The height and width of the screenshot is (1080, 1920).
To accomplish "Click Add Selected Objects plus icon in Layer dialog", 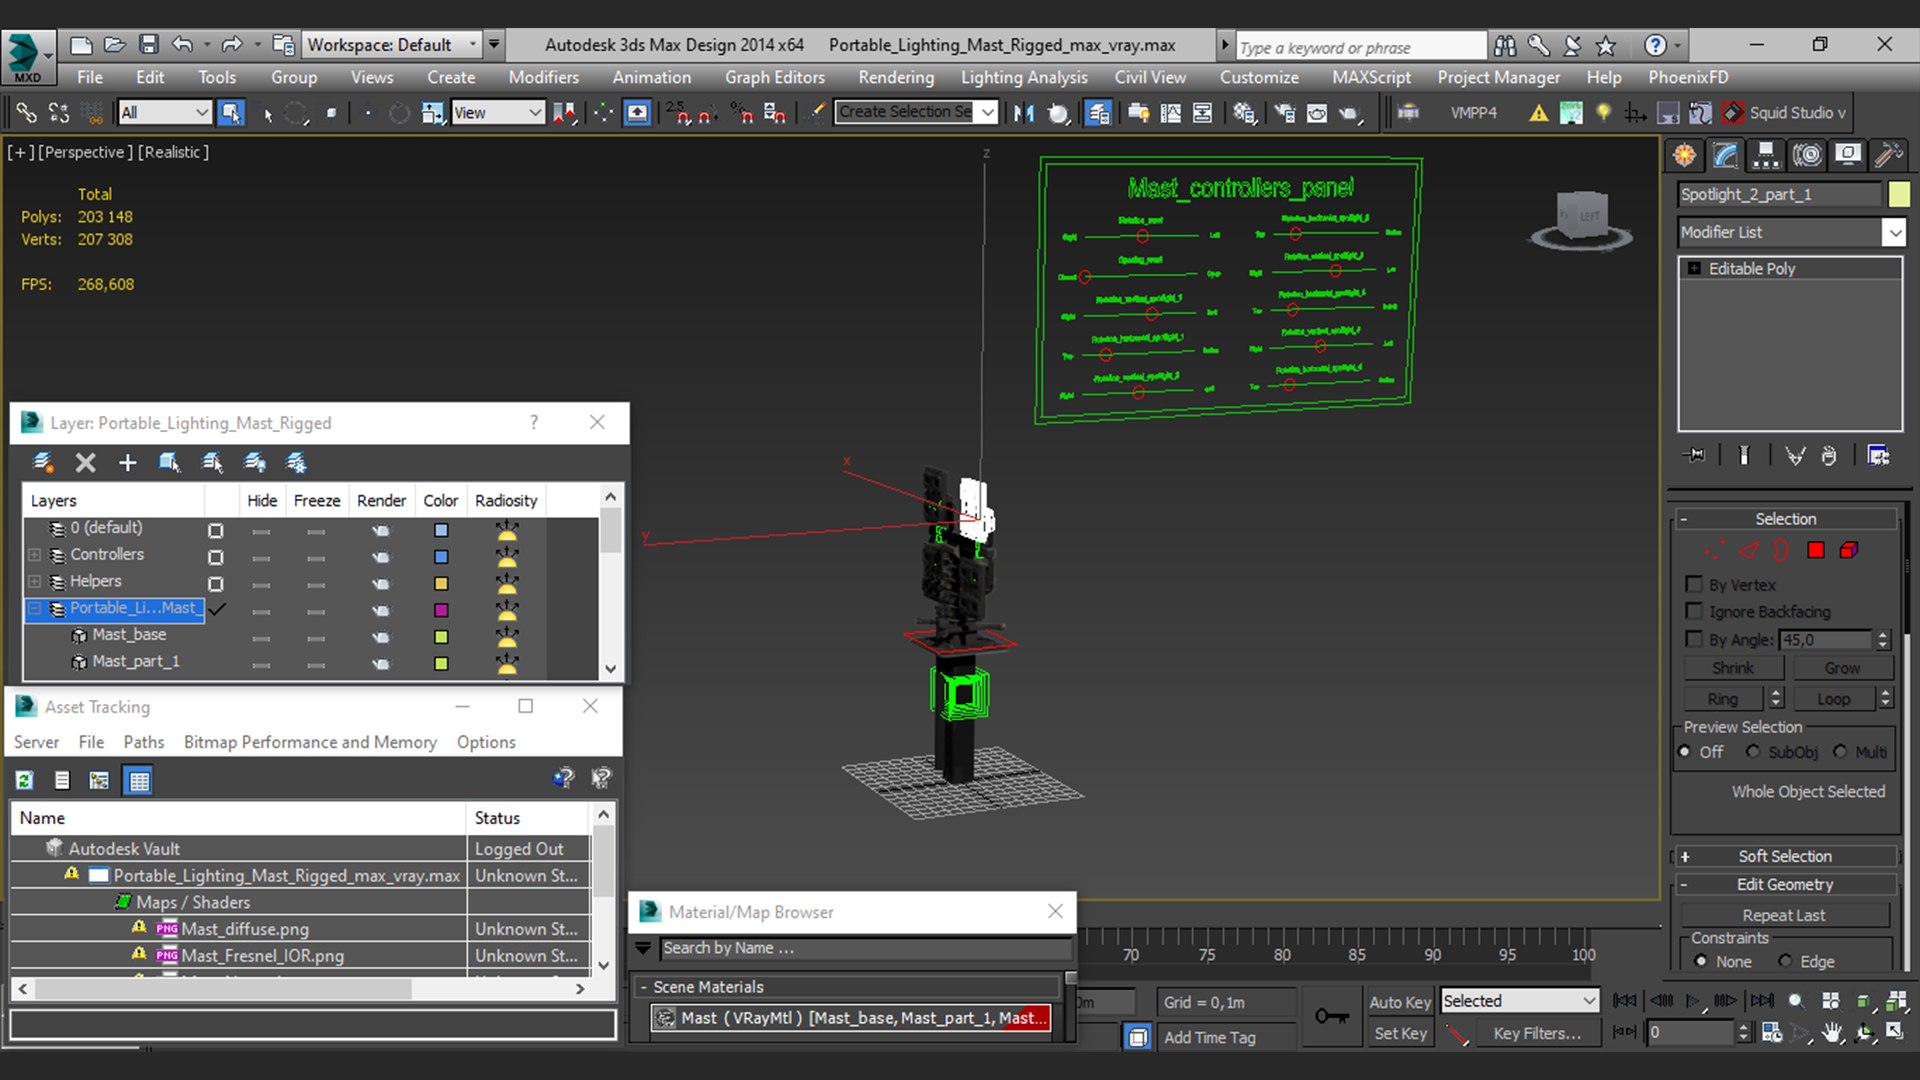I will [x=128, y=462].
